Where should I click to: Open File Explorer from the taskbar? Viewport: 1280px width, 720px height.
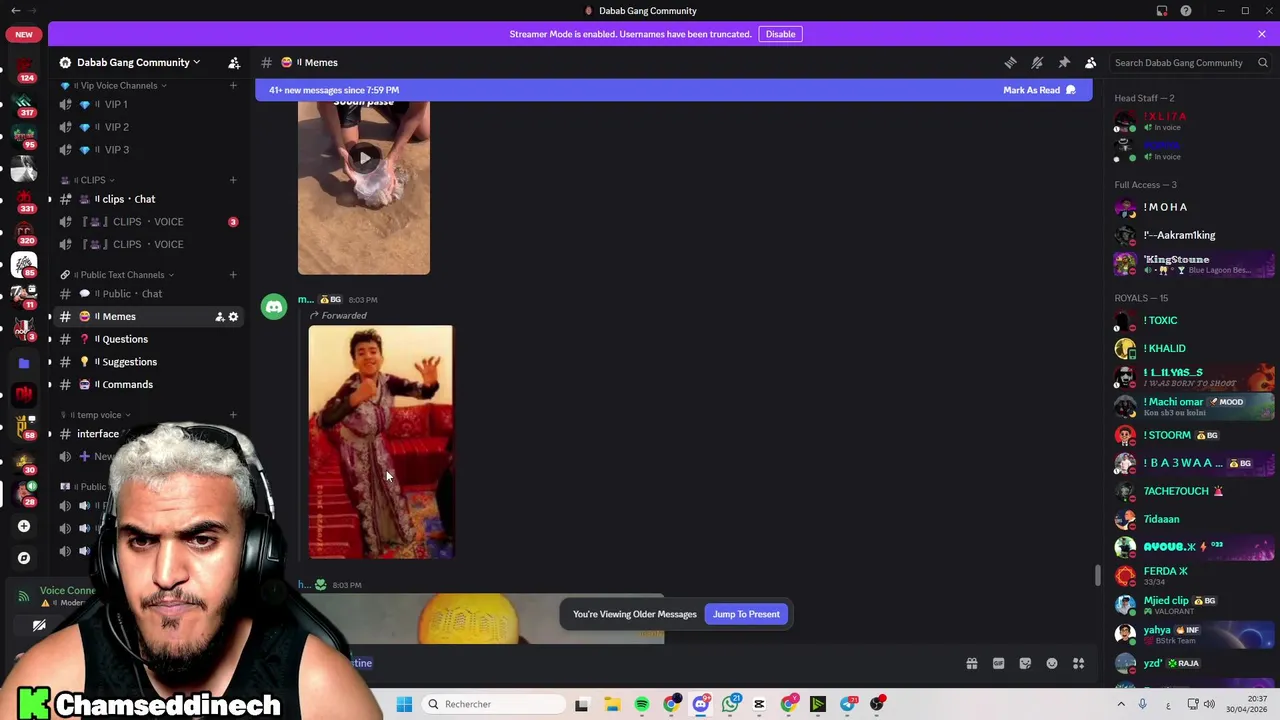612,704
